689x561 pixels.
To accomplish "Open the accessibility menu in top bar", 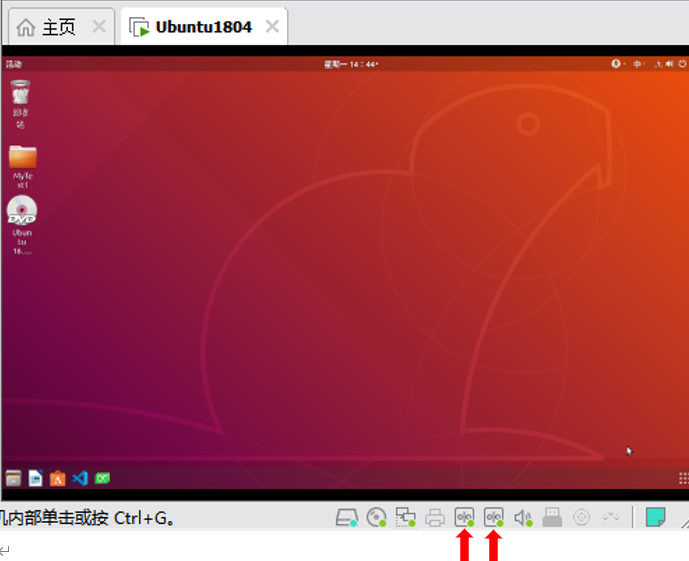I will 617,64.
